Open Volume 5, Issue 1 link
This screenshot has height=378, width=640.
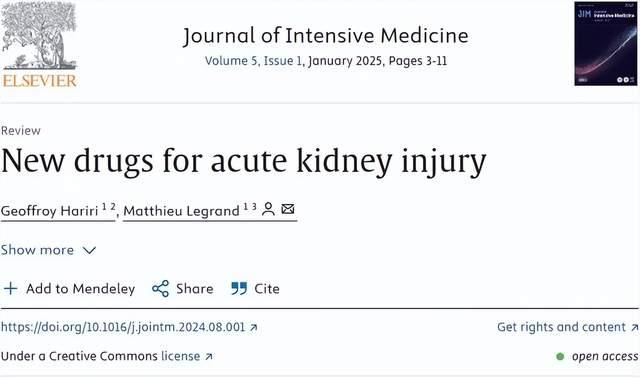pos(253,61)
